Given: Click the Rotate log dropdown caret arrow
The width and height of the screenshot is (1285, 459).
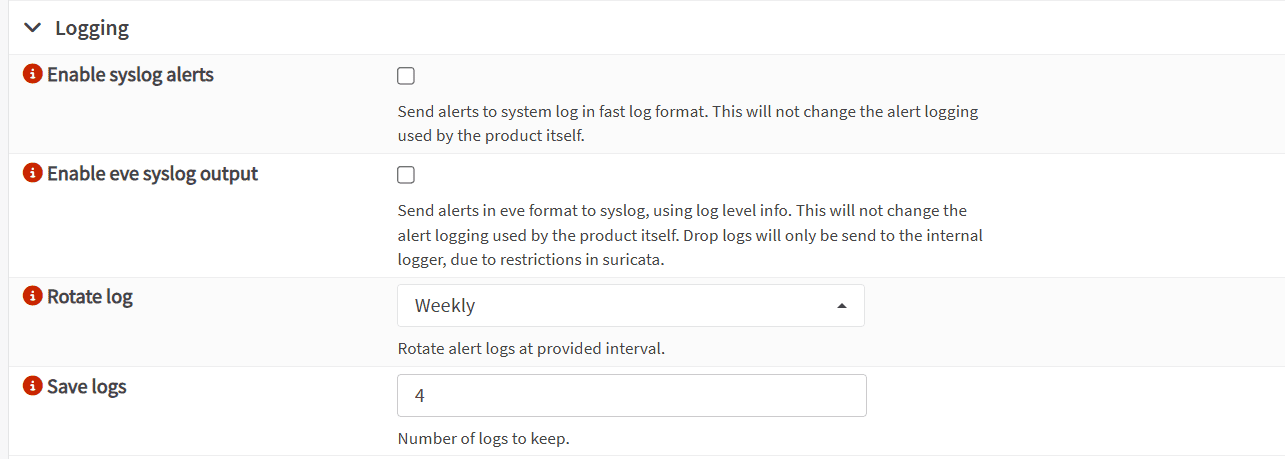Looking at the screenshot, I should [x=842, y=306].
